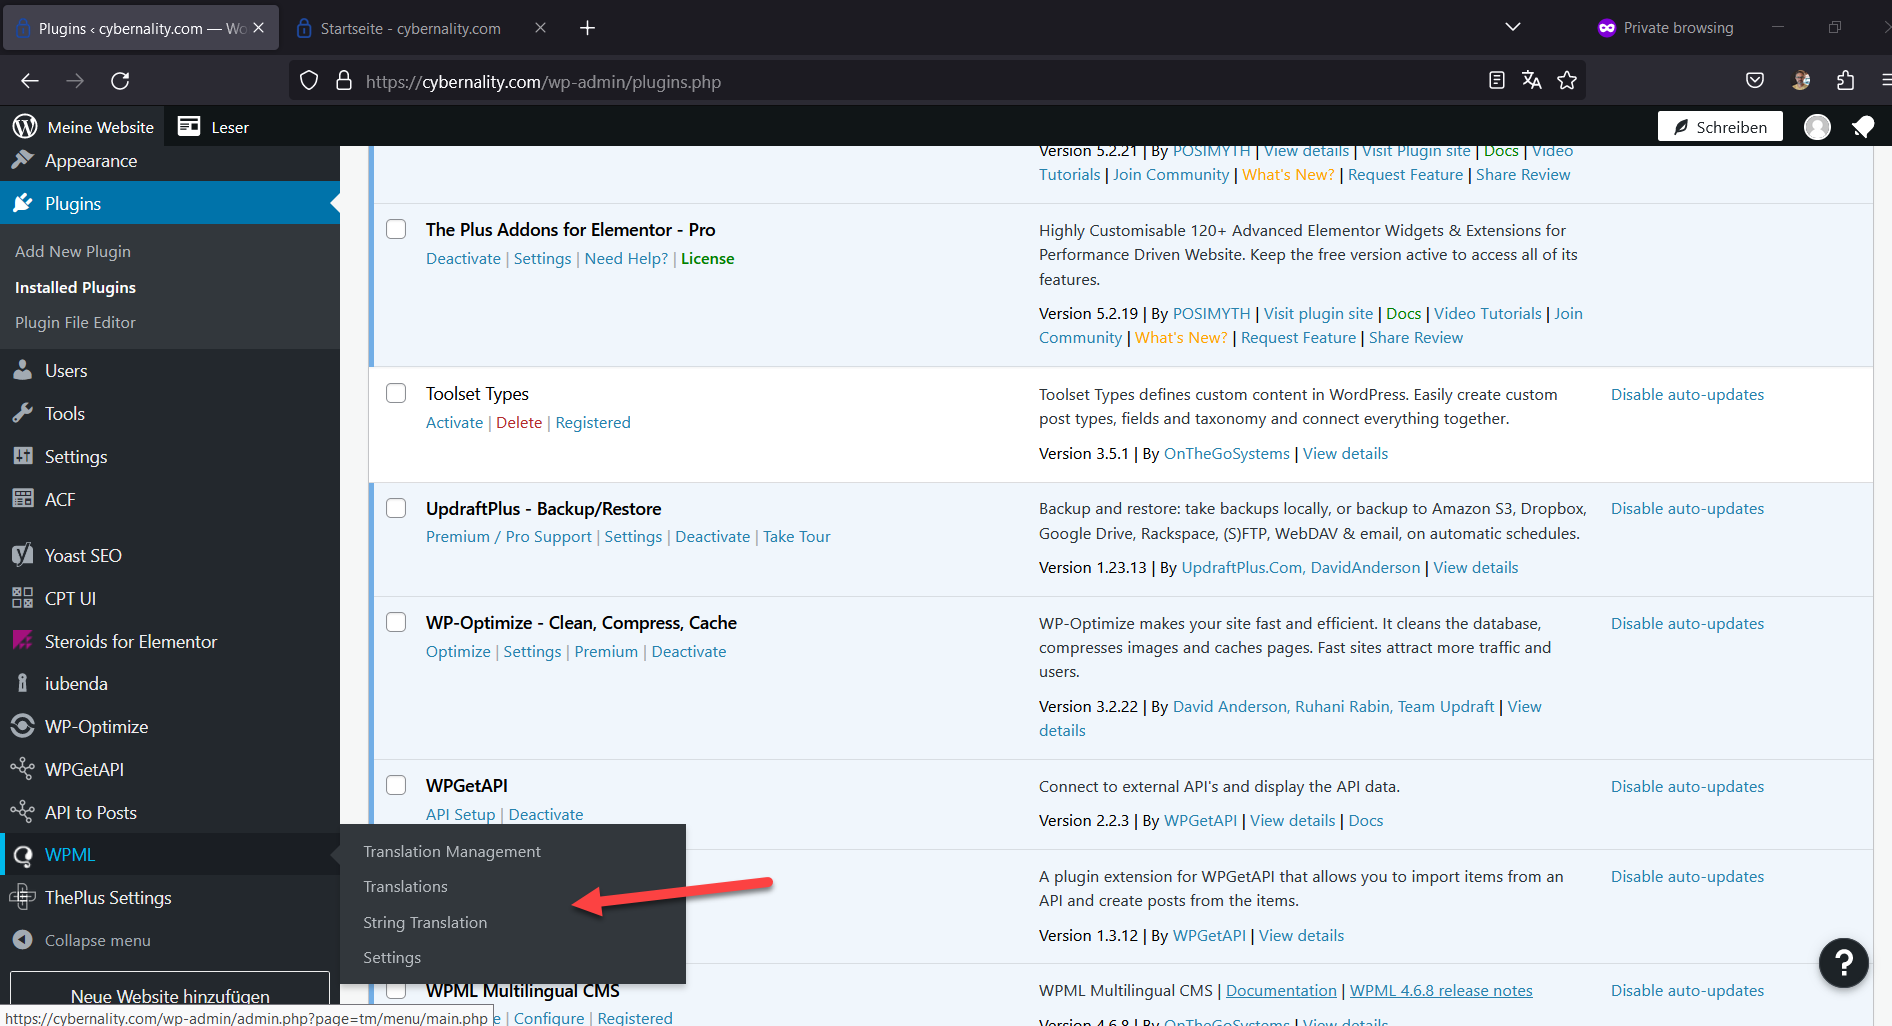Open Plugin File Editor submenu link
The width and height of the screenshot is (1892, 1026).
(75, 323)
